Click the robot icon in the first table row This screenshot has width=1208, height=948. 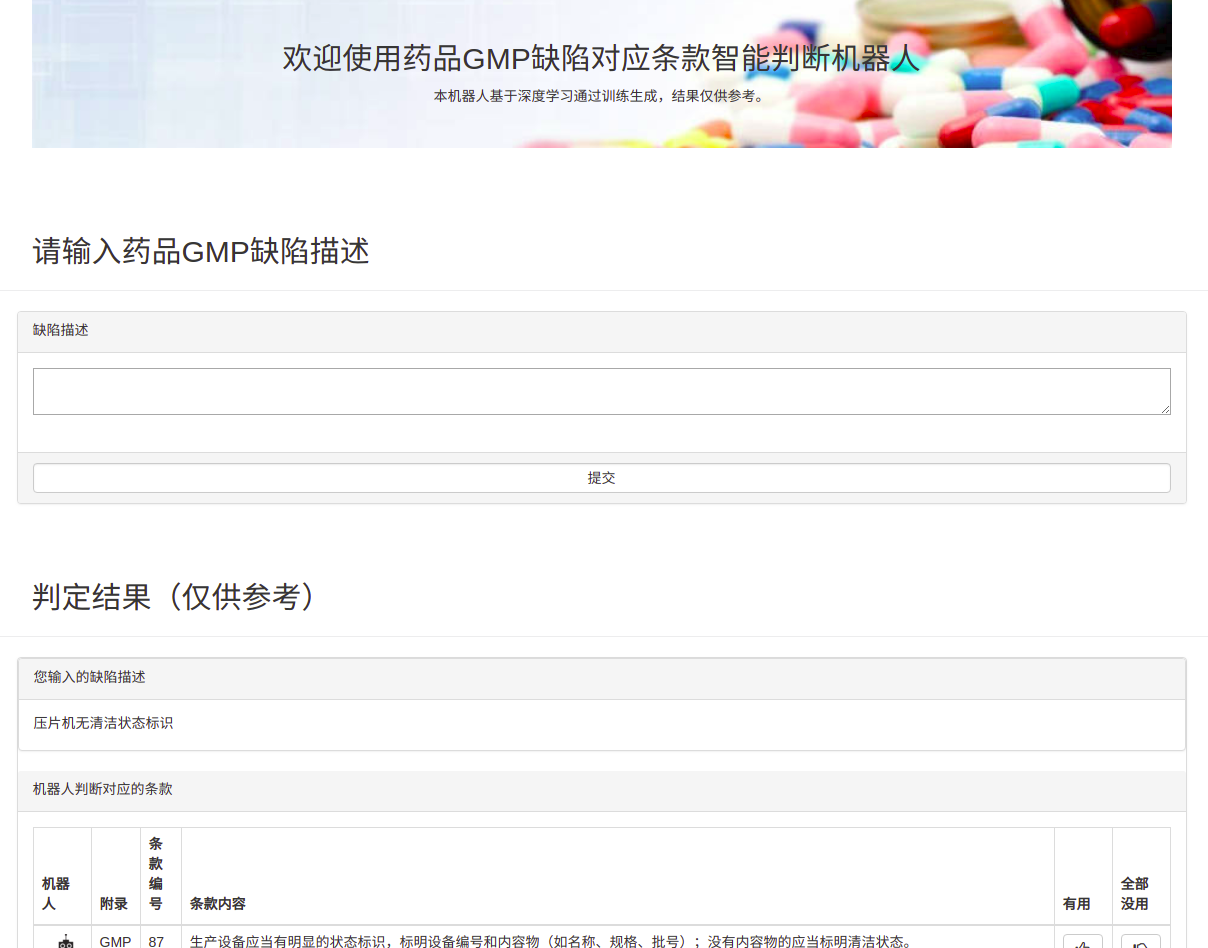coord(66,941)
